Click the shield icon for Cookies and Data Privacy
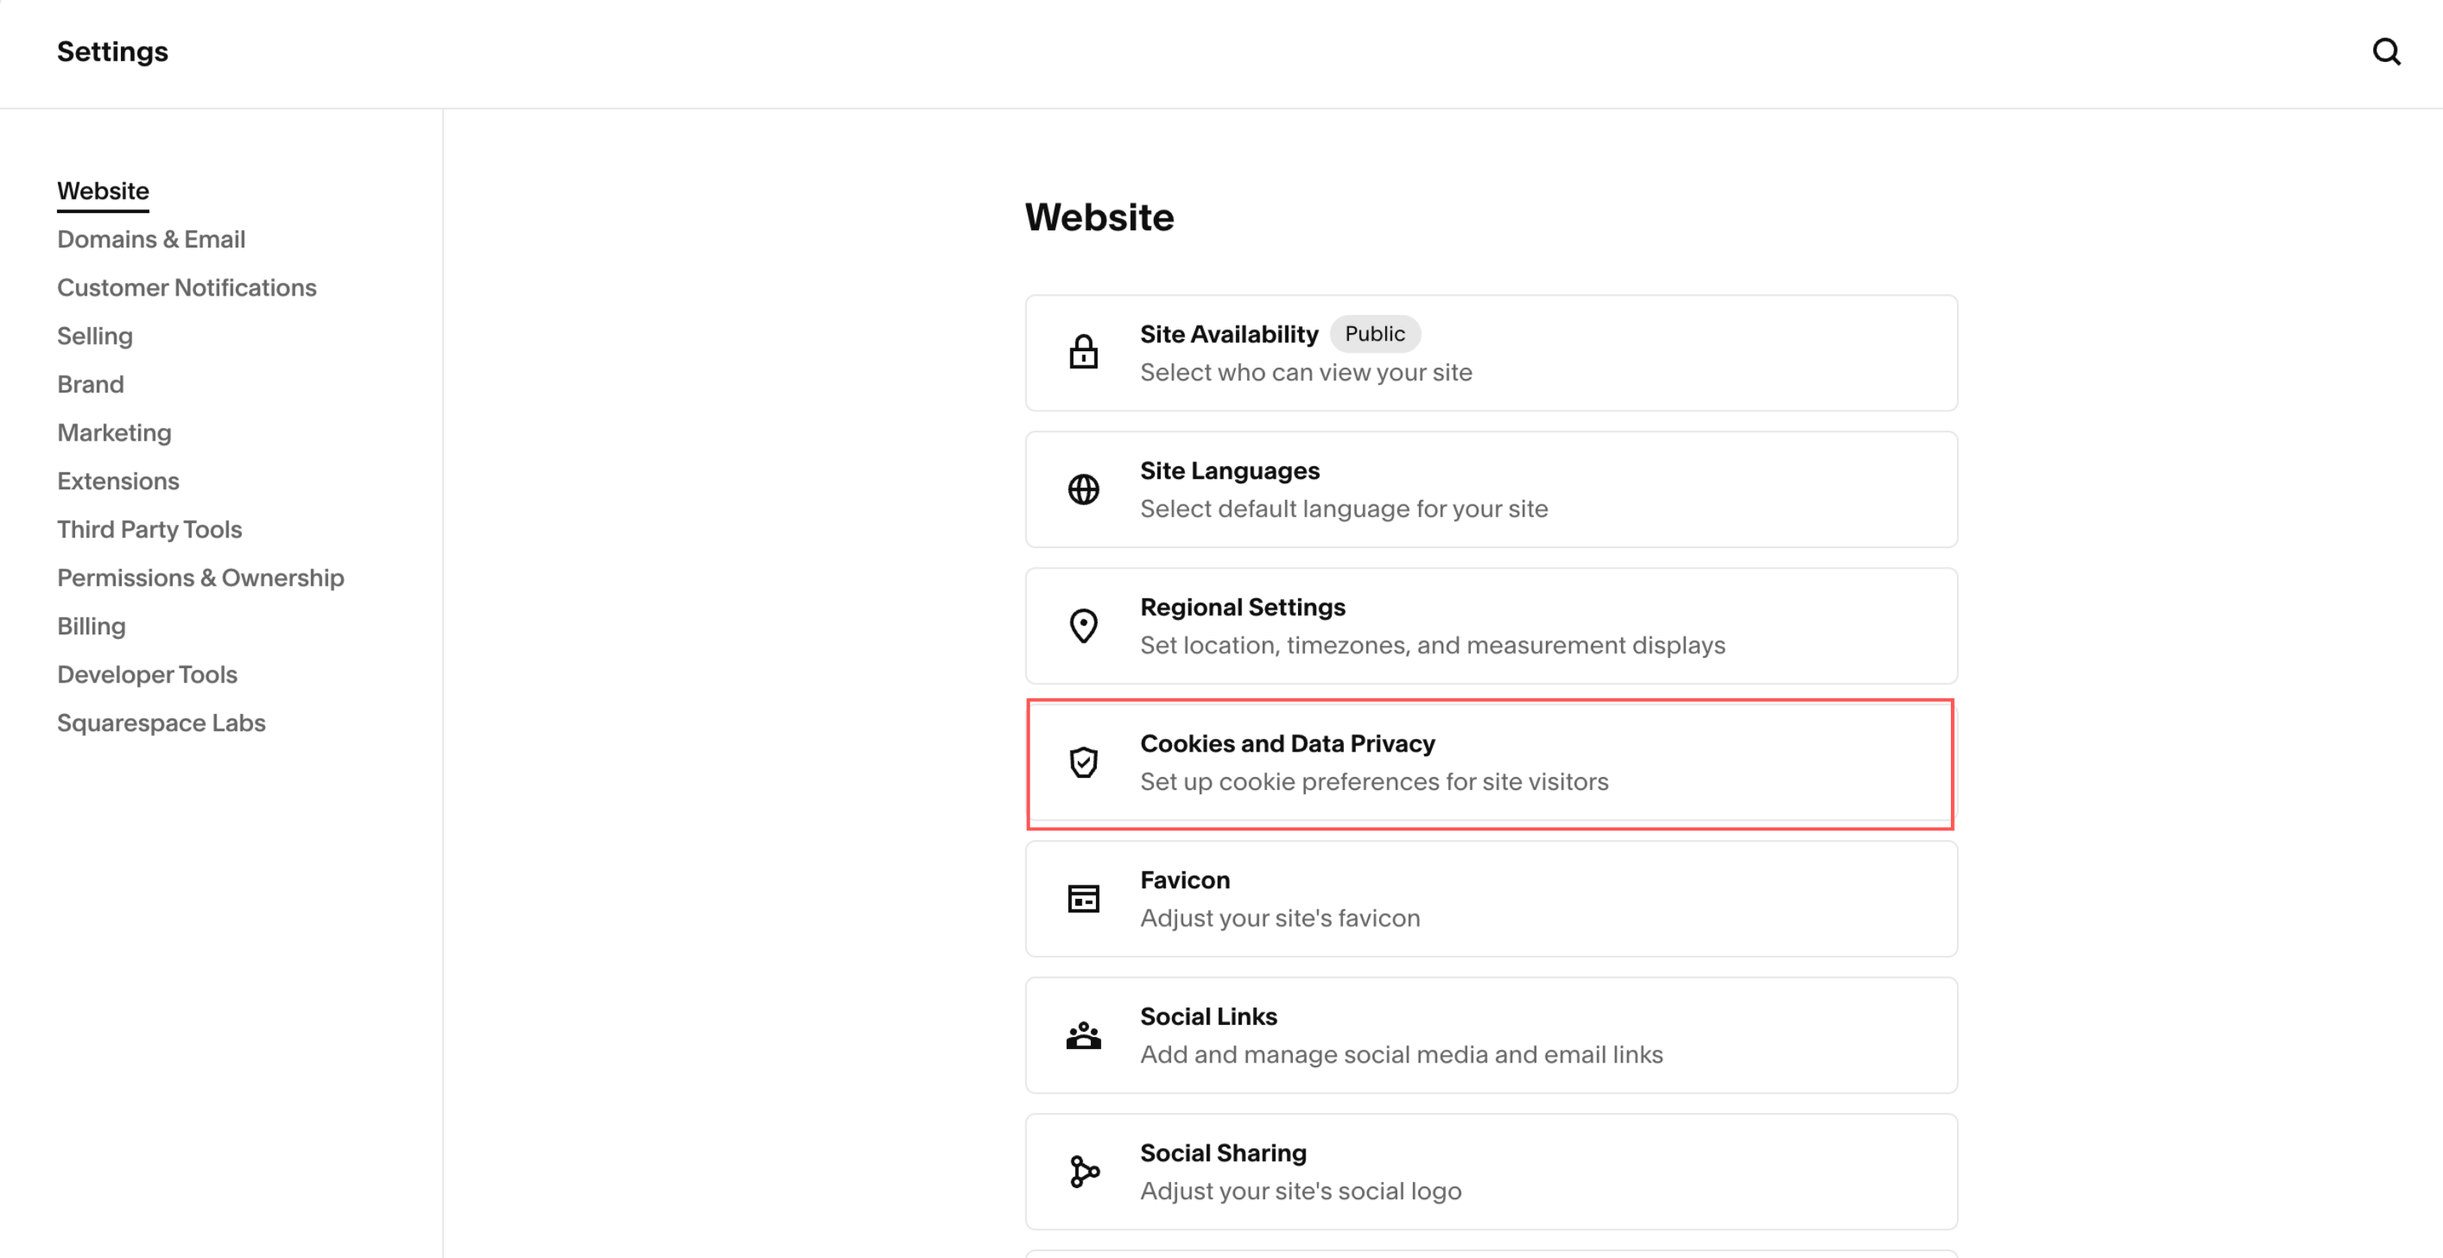 click(1083, 762)
